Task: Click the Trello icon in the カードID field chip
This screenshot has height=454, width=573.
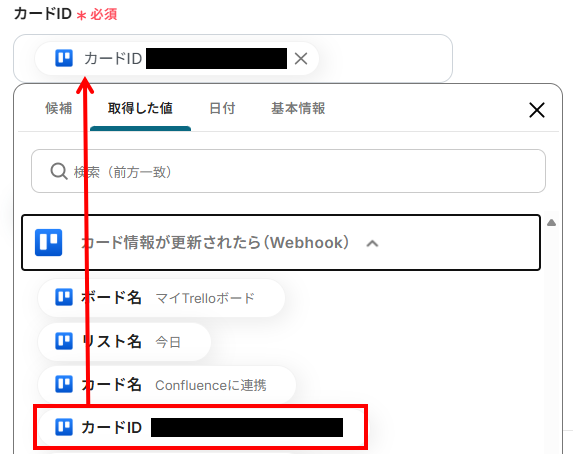Action: click(64, 58)
